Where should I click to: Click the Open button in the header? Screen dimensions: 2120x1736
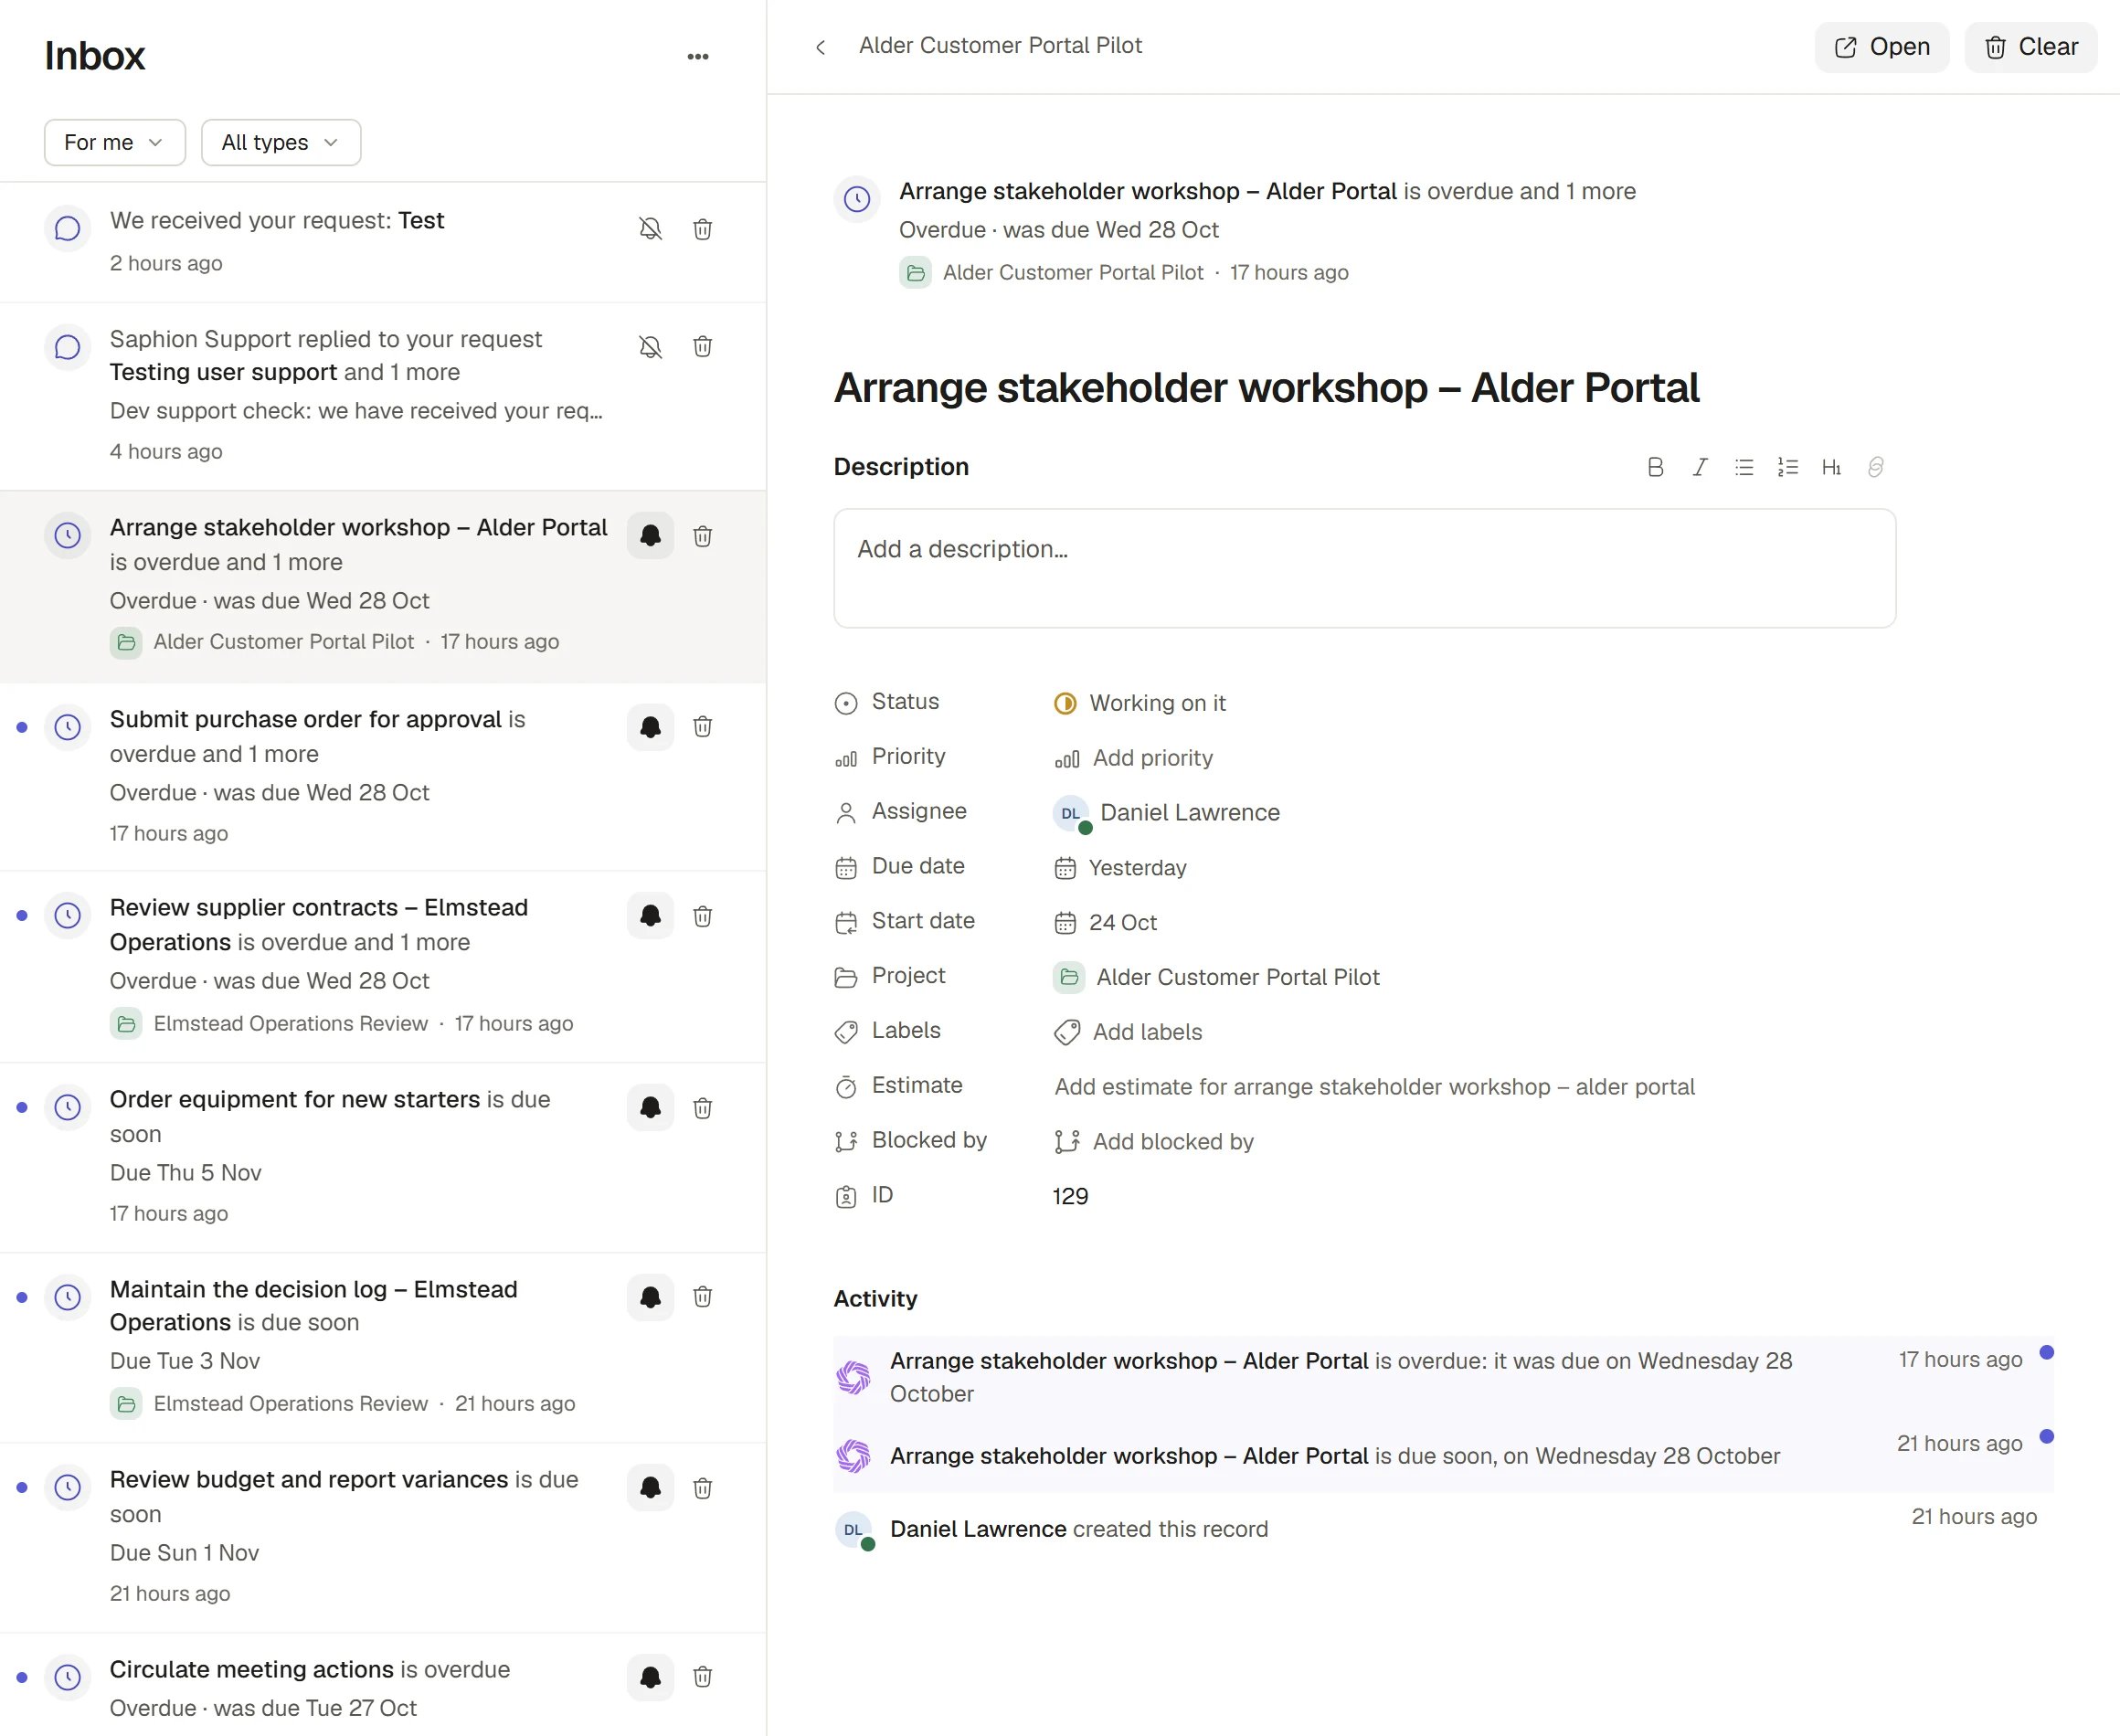[x=1881, y=47]
